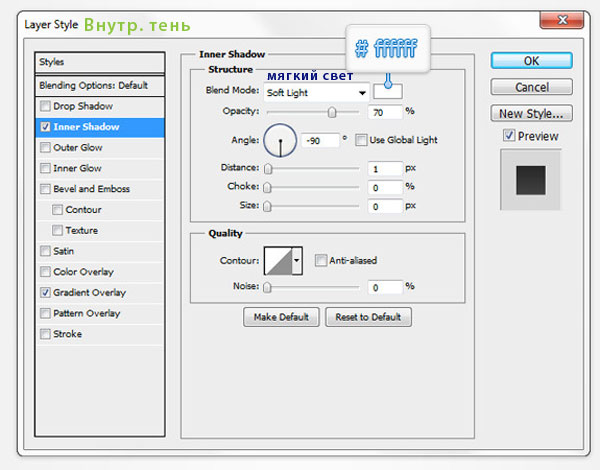This screenshot has height=470, width=600.
Task: Open the Blend Mode dropdown
Action: tap(316, 92)
